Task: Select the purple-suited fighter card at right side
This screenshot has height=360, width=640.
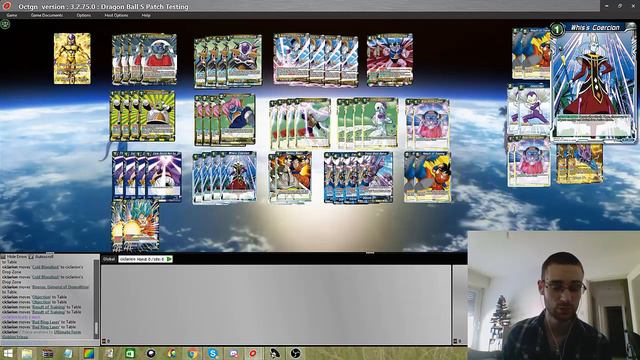Action: tap(529, 109)
